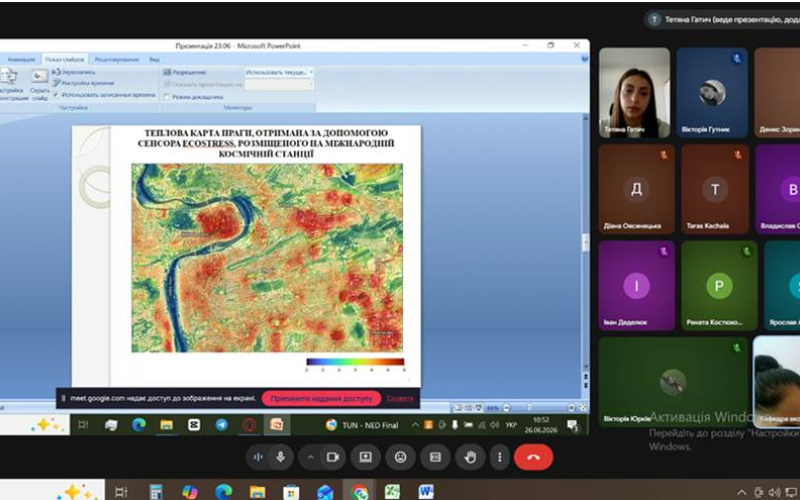Raise hand in the meeting

470,457
